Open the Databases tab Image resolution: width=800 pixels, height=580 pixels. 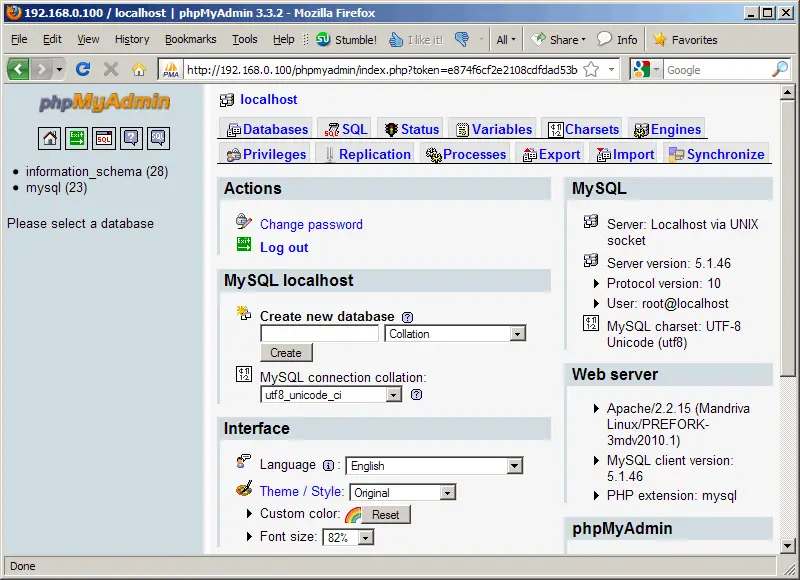coord(267,130)
